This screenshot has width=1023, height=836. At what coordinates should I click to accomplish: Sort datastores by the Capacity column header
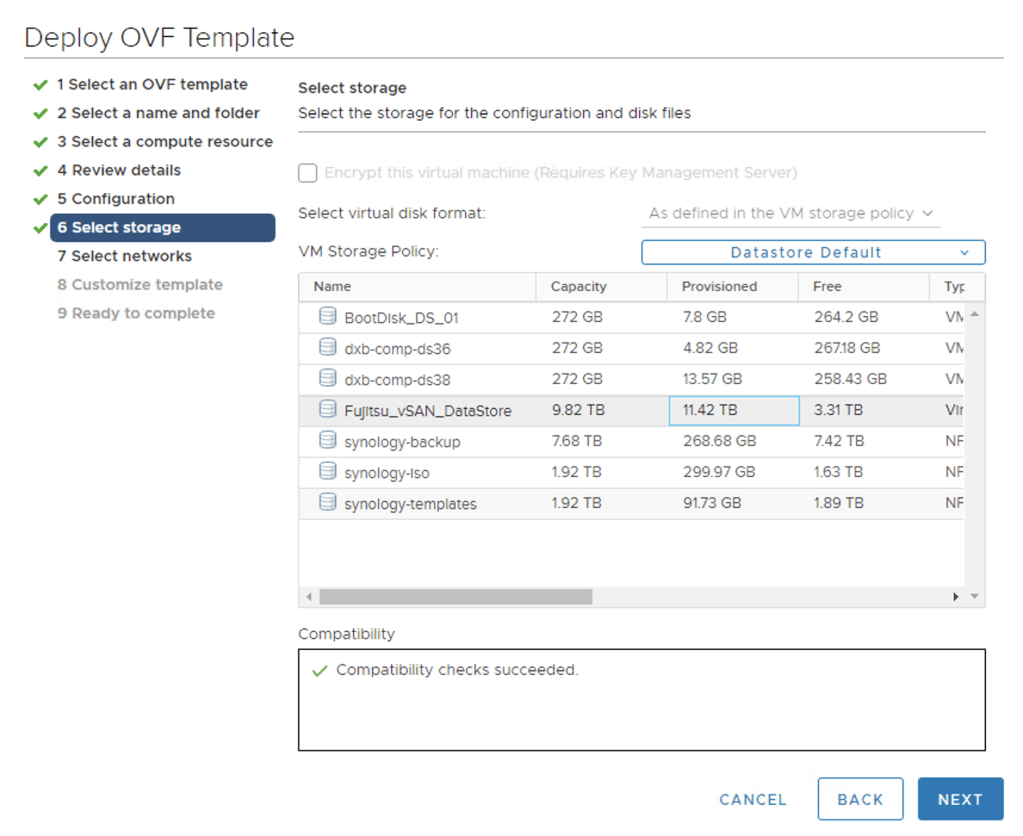[x=579, y=287]
